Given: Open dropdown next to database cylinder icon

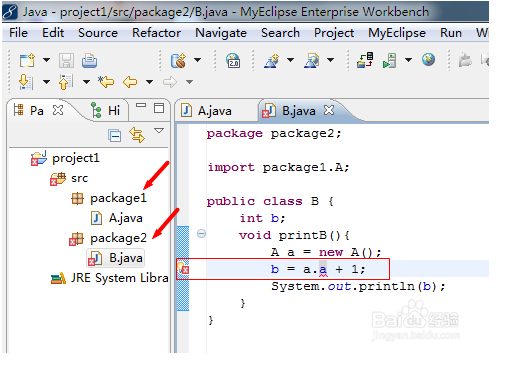Looking at the screenshot, I should click(x=198, y=60).
